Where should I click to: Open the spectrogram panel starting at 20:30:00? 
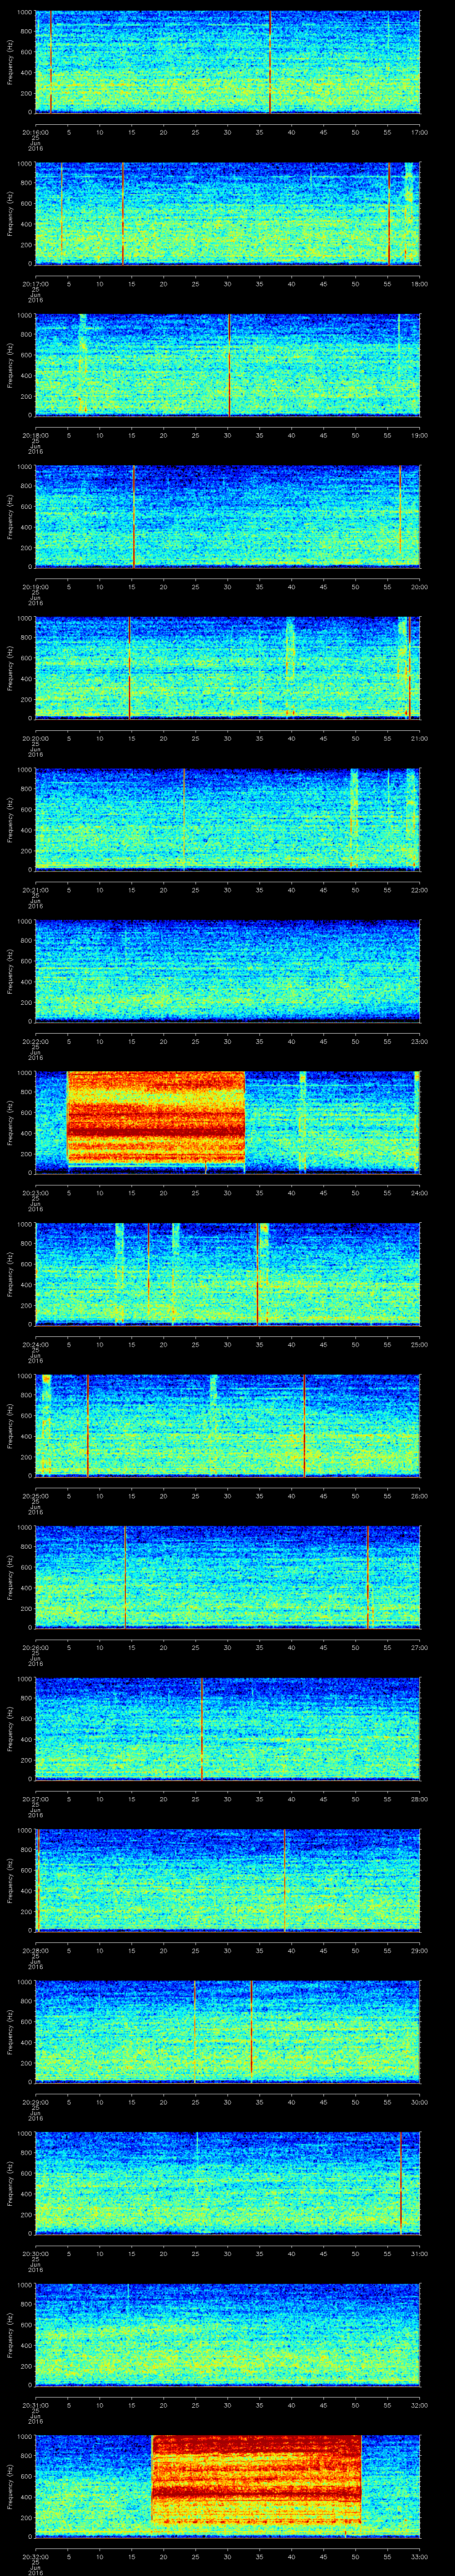point(227,2183)
